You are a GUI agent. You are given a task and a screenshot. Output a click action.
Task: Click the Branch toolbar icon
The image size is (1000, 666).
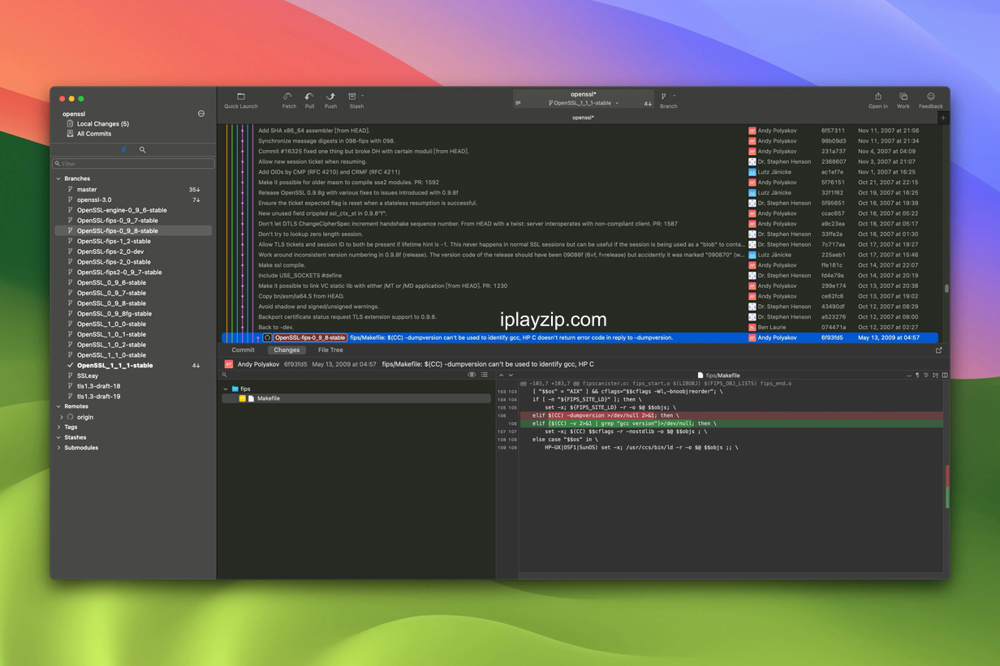click(x=664, y=97)
